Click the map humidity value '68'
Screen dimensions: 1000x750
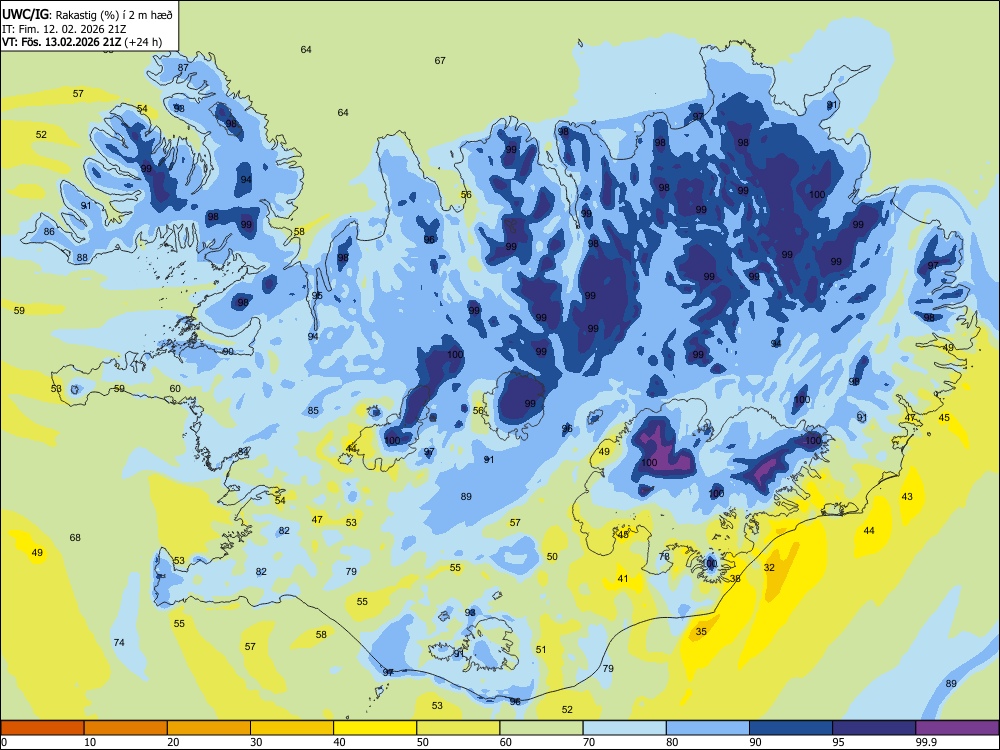pyautogui.click(x=75, y=538)
